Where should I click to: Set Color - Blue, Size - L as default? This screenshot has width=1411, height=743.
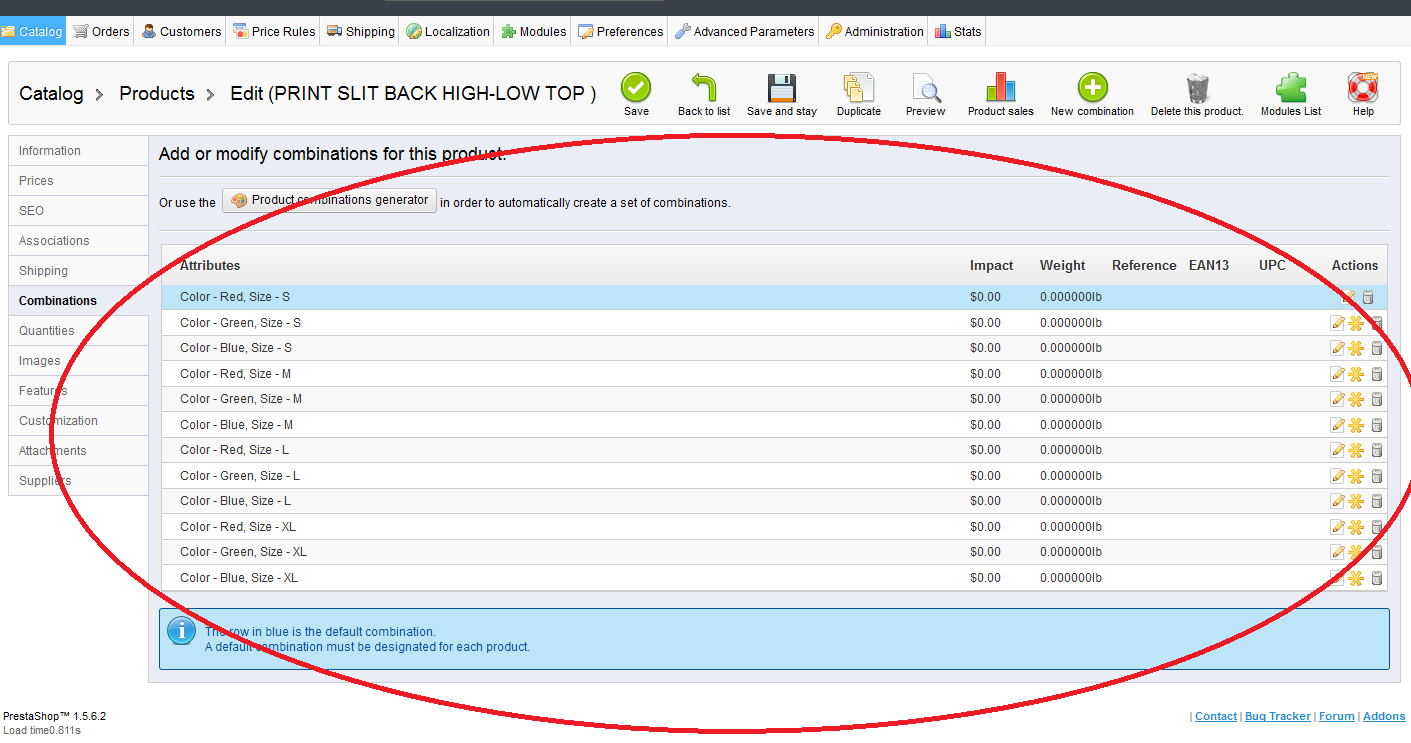point(1356,501)
